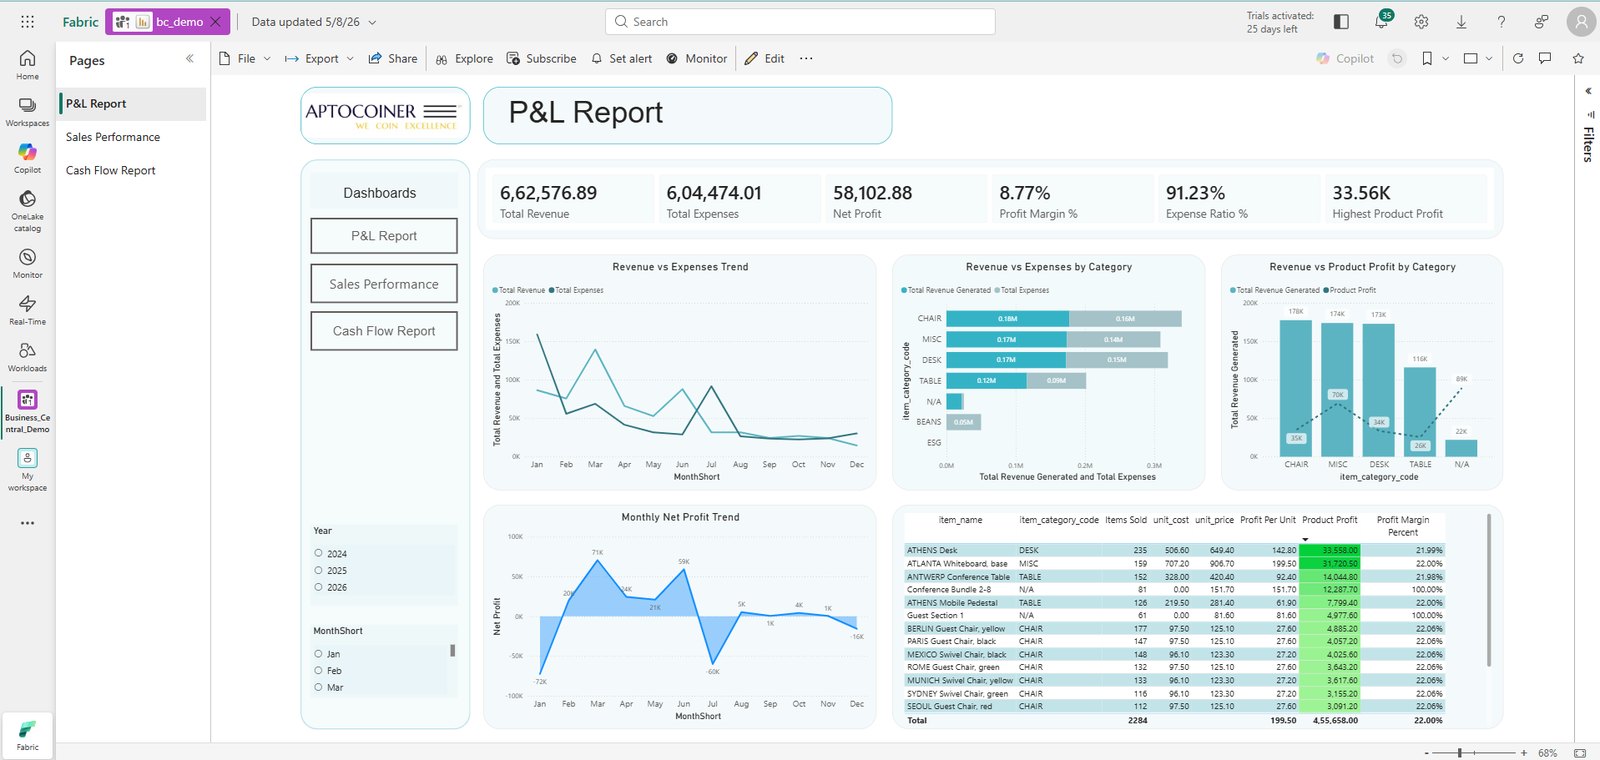Open Monitor in left sidebar
Viewport: 1600px width, 760px height.
(x=27, y=264)
